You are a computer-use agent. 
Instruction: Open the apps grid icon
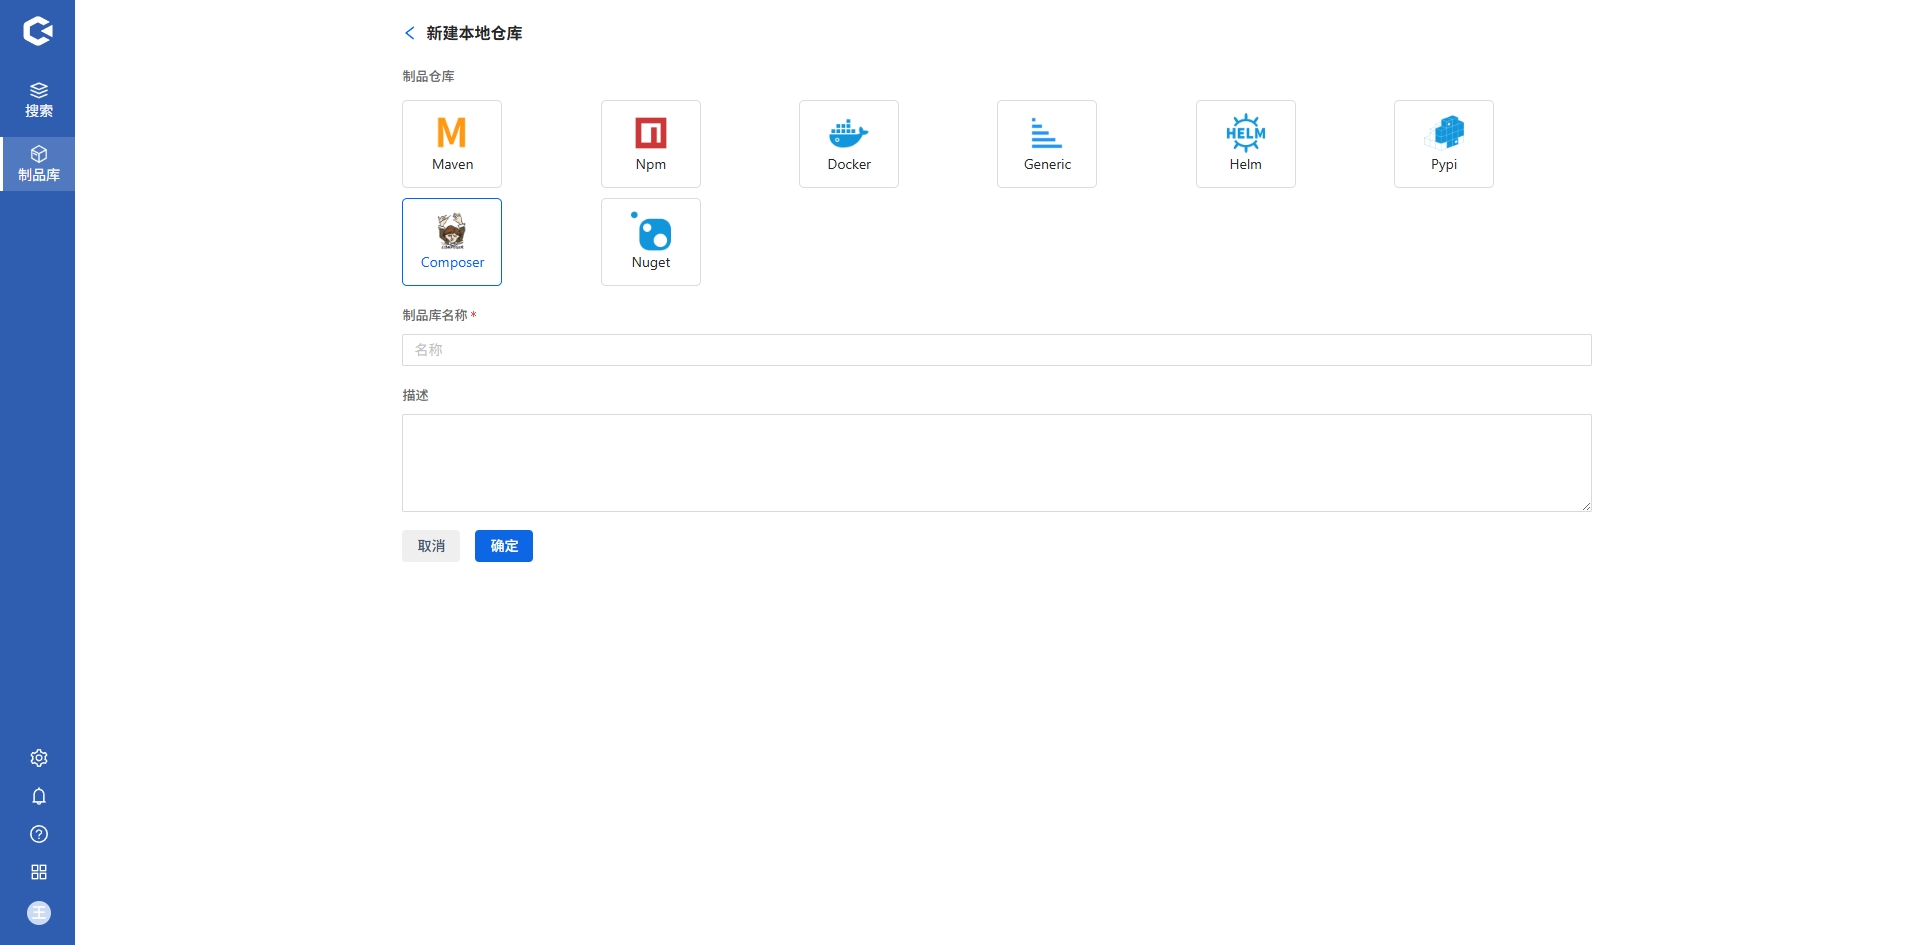pos(39,872)
